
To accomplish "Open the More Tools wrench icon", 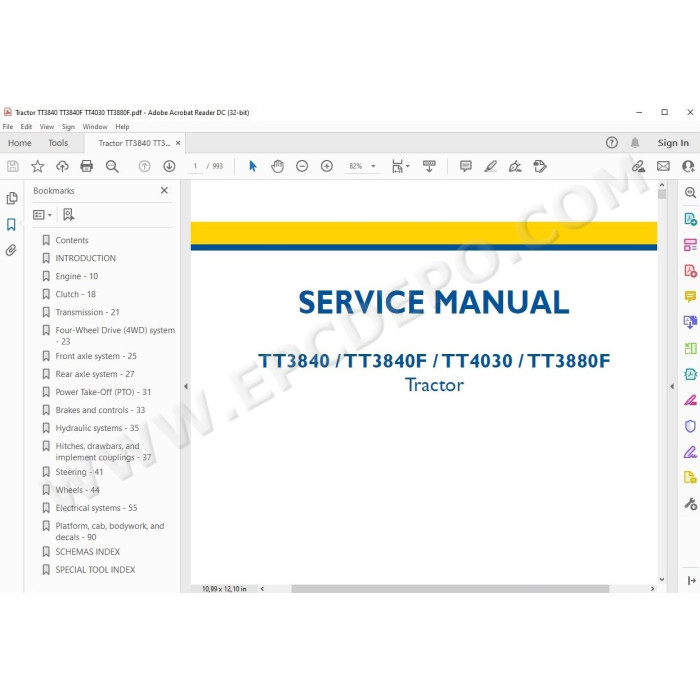I will tap(690, 504).
